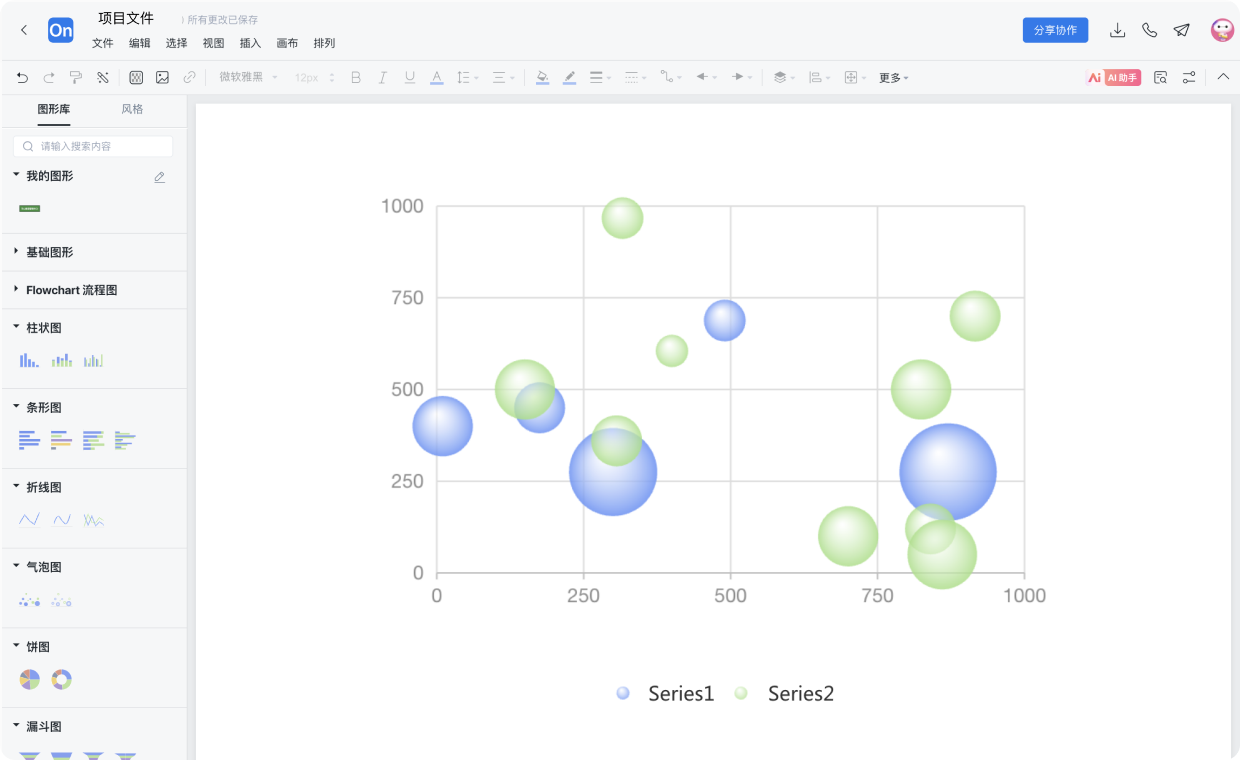This screenshot has height=760, width=1240.
Task: Click the undo arrow icon
Action: [x=22, y=77]
